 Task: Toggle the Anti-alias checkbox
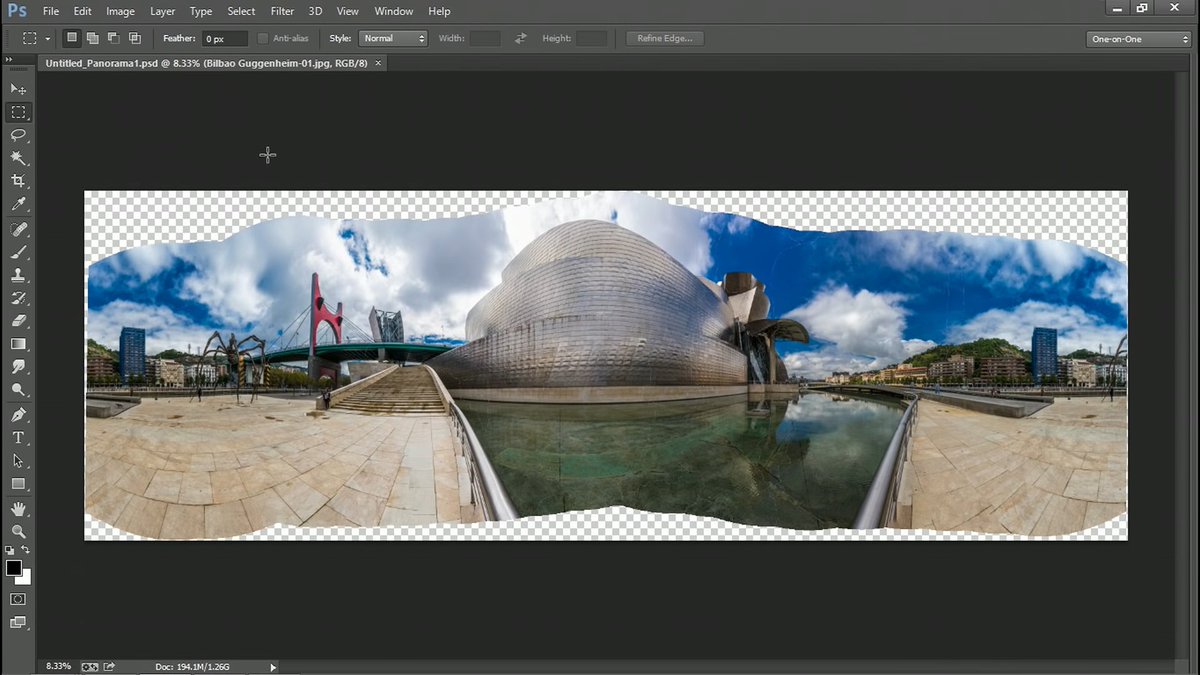coord(263,38)
